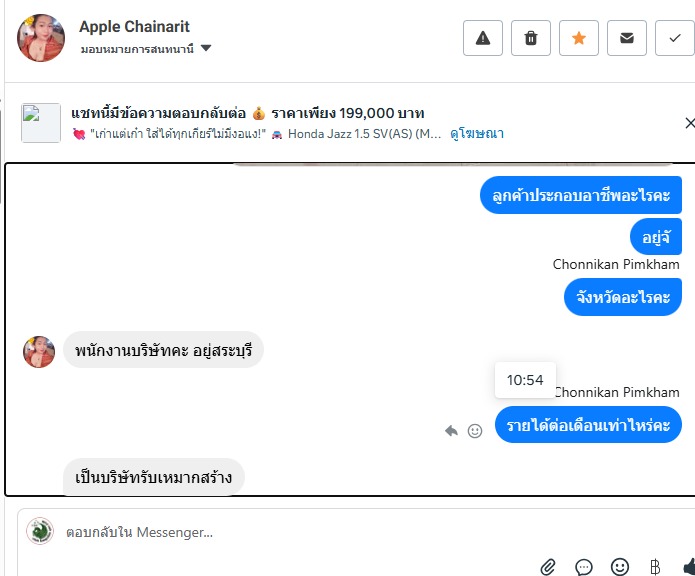Viewport: 695px width, 576px height.
Task: Open saved replies speech bubble icon
Action: 584,567
